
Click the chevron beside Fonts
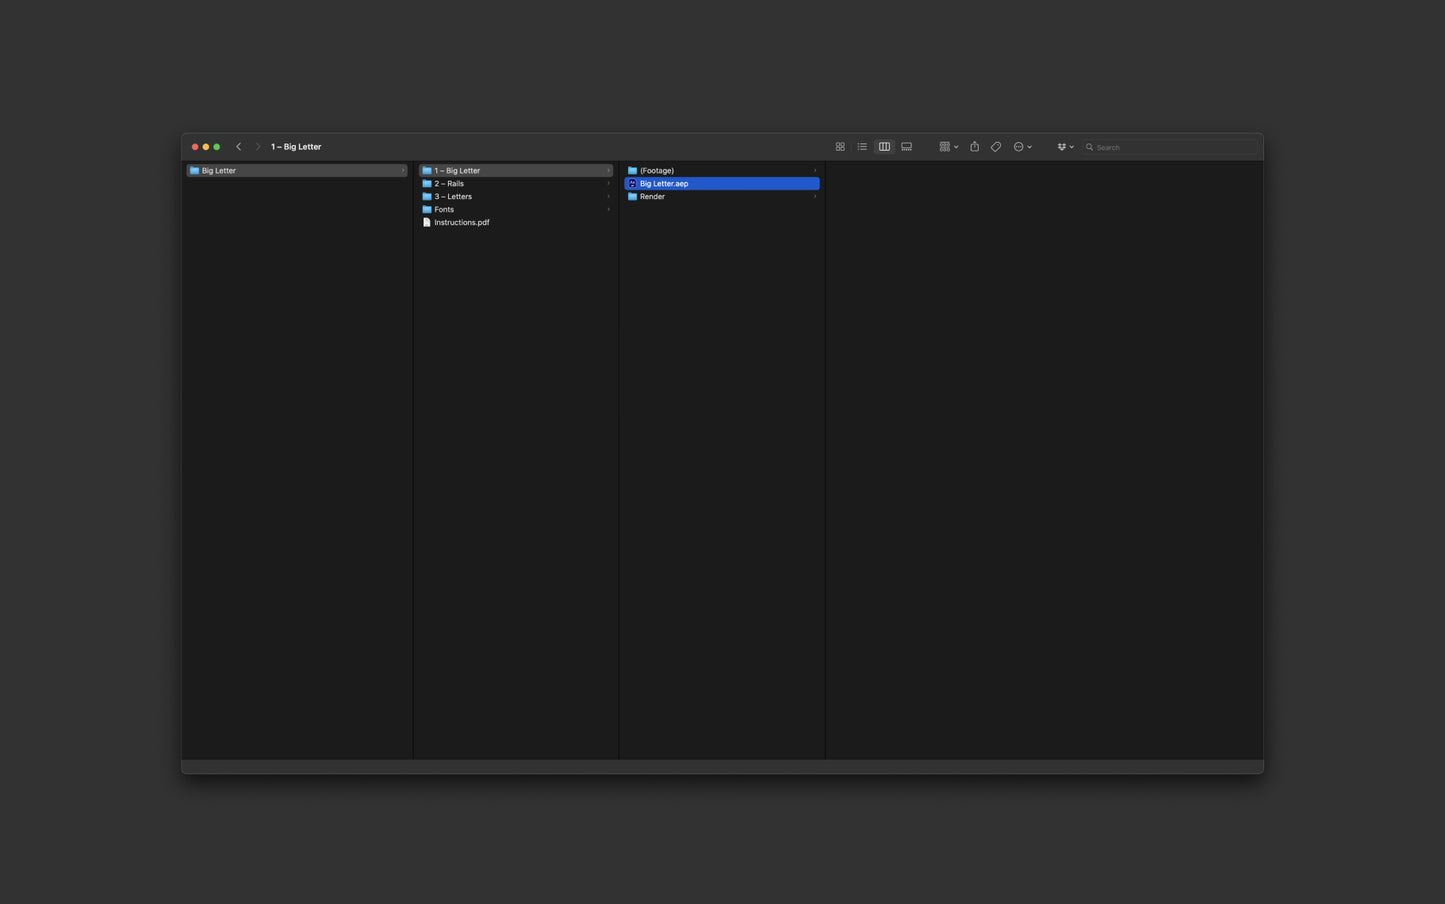coord(608,210)
